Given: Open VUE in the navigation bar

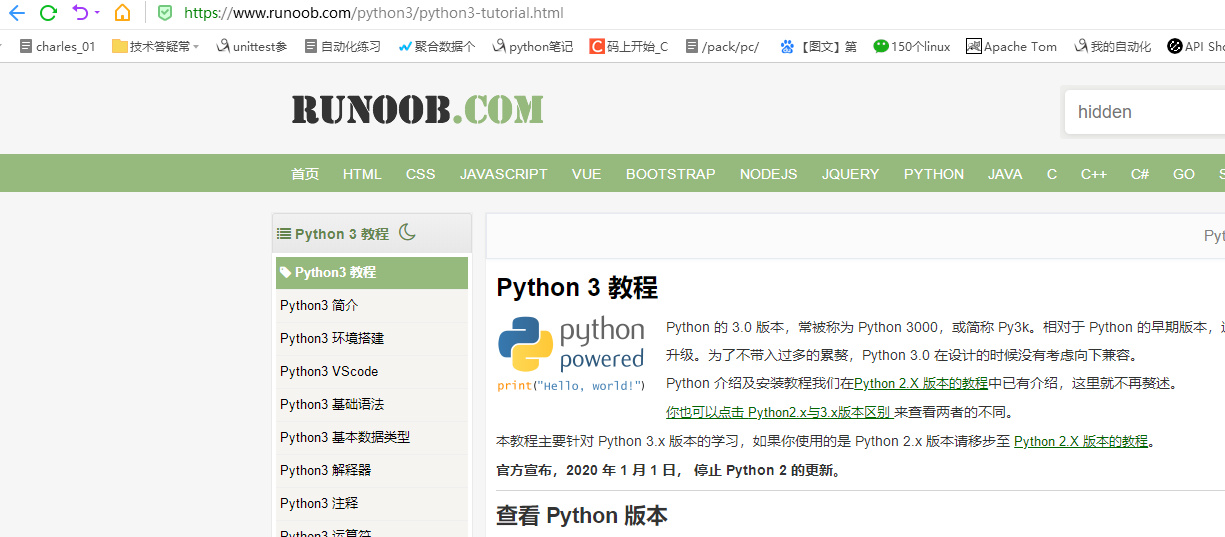Looking at the screenshot, I should point(587,174).
